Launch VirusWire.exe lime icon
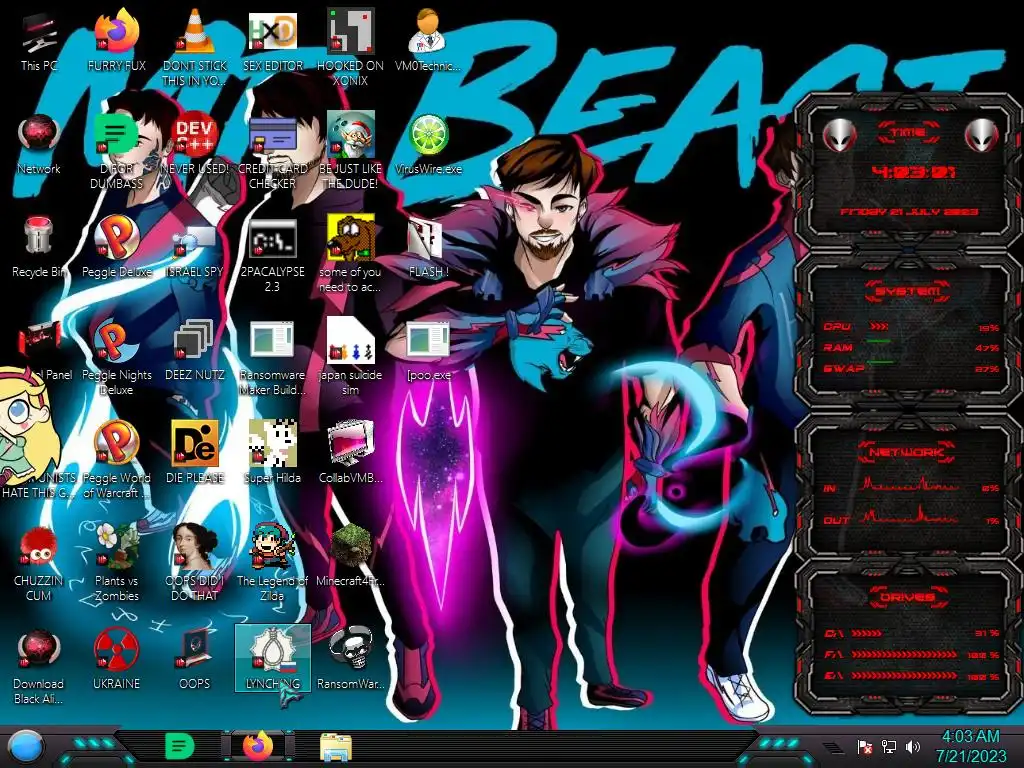Image resolution: width=1024 pixels, height=768 pixels. click(x=428, y=144)
